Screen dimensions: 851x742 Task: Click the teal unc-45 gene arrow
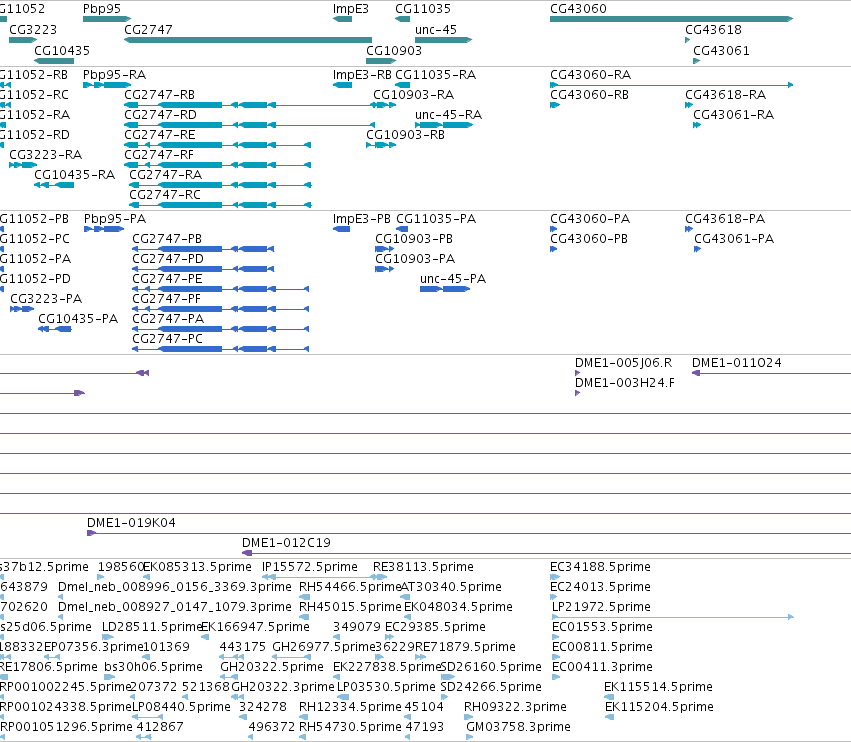(x=443, y=40)
